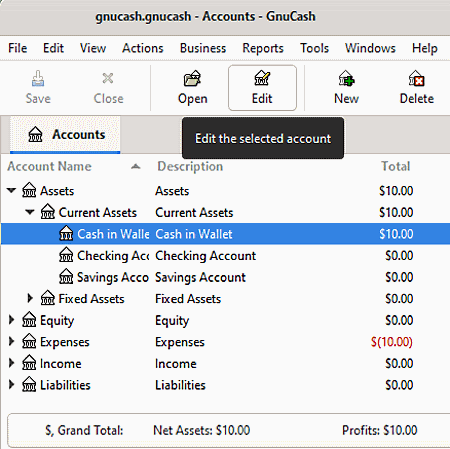Collapse the Current Assets subtree
Image resolution: width=450 pixels, height=449 pixels.
tap(30, 212)
